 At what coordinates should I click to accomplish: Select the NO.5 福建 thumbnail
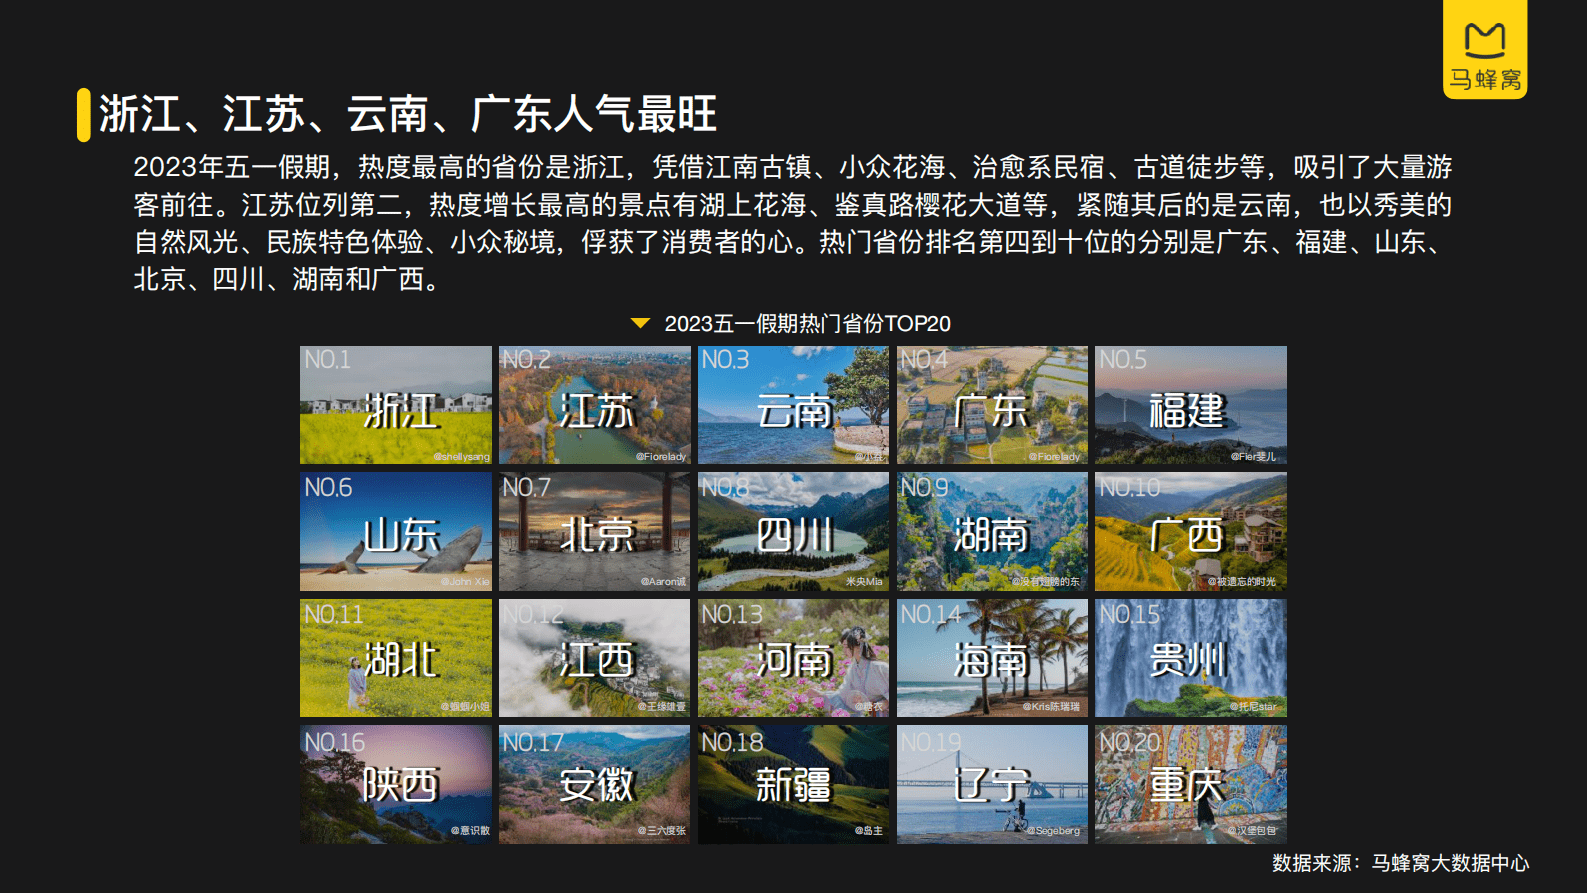point(1191,405)
